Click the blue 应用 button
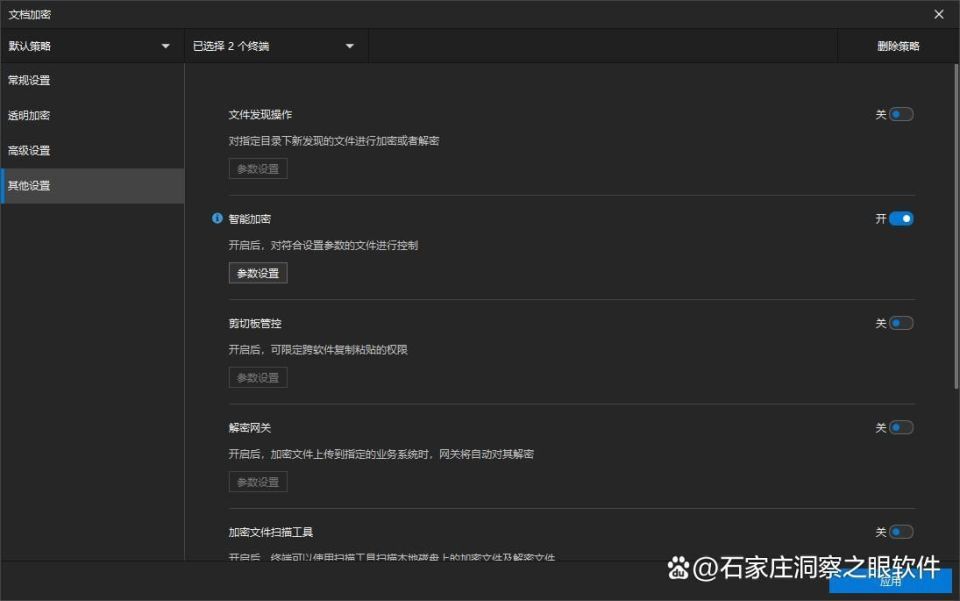960x601 pixels. point(890,581)
